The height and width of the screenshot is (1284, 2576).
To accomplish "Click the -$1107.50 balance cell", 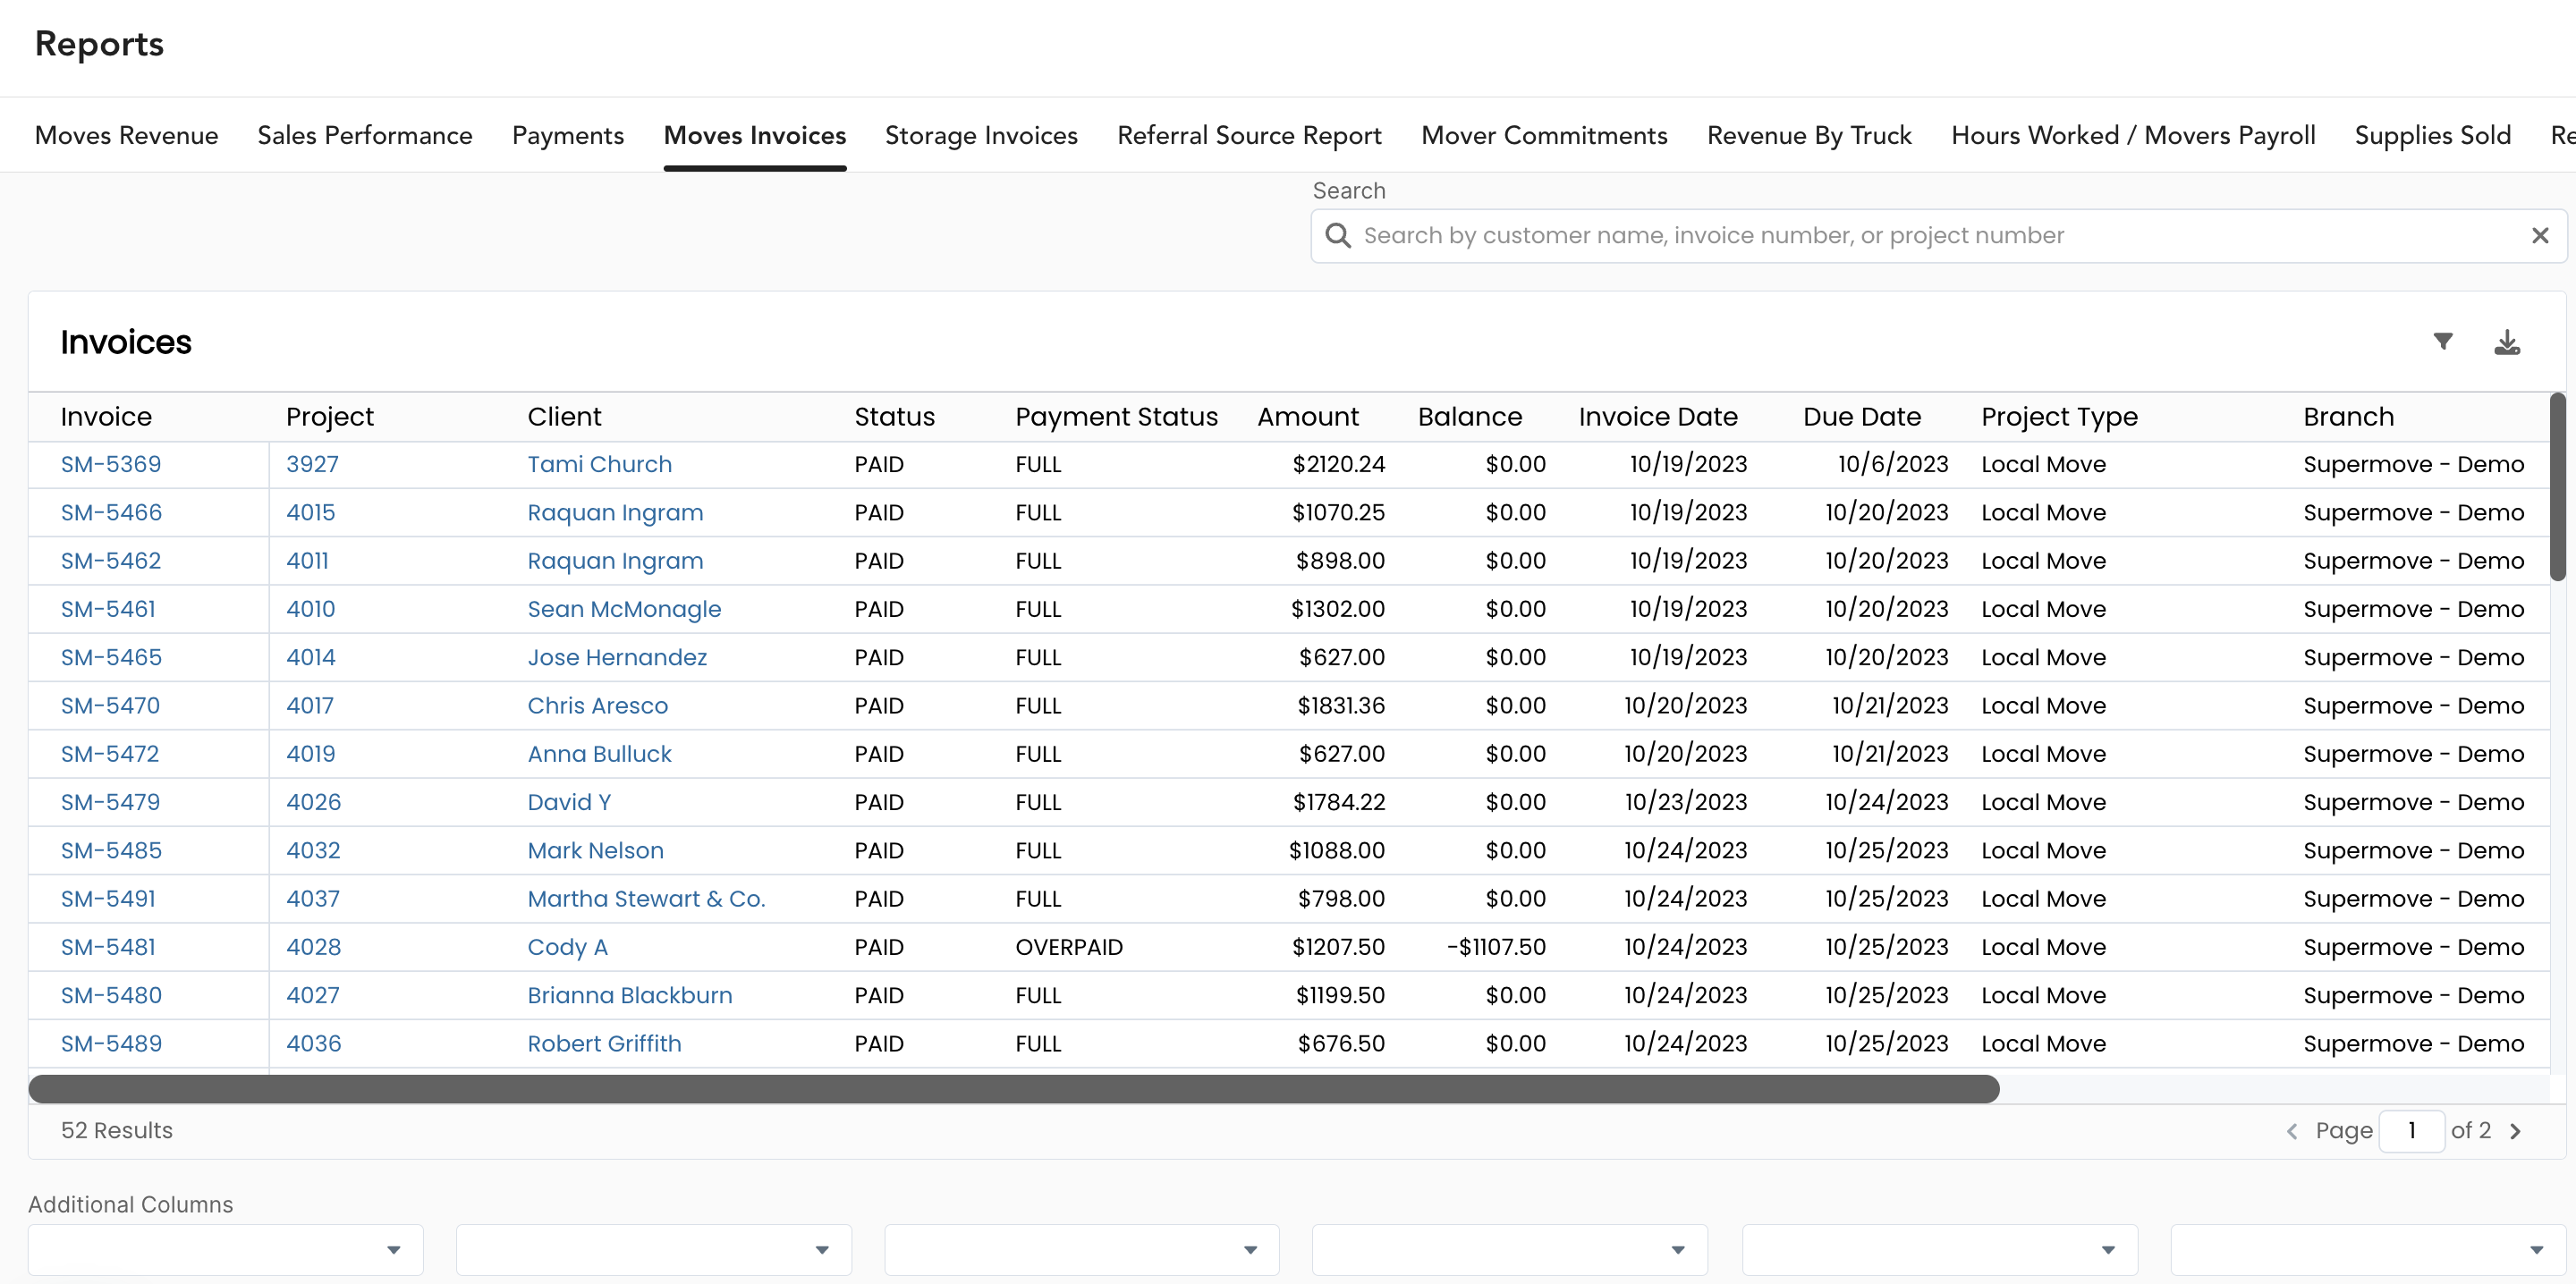I will click(1496, 947).
